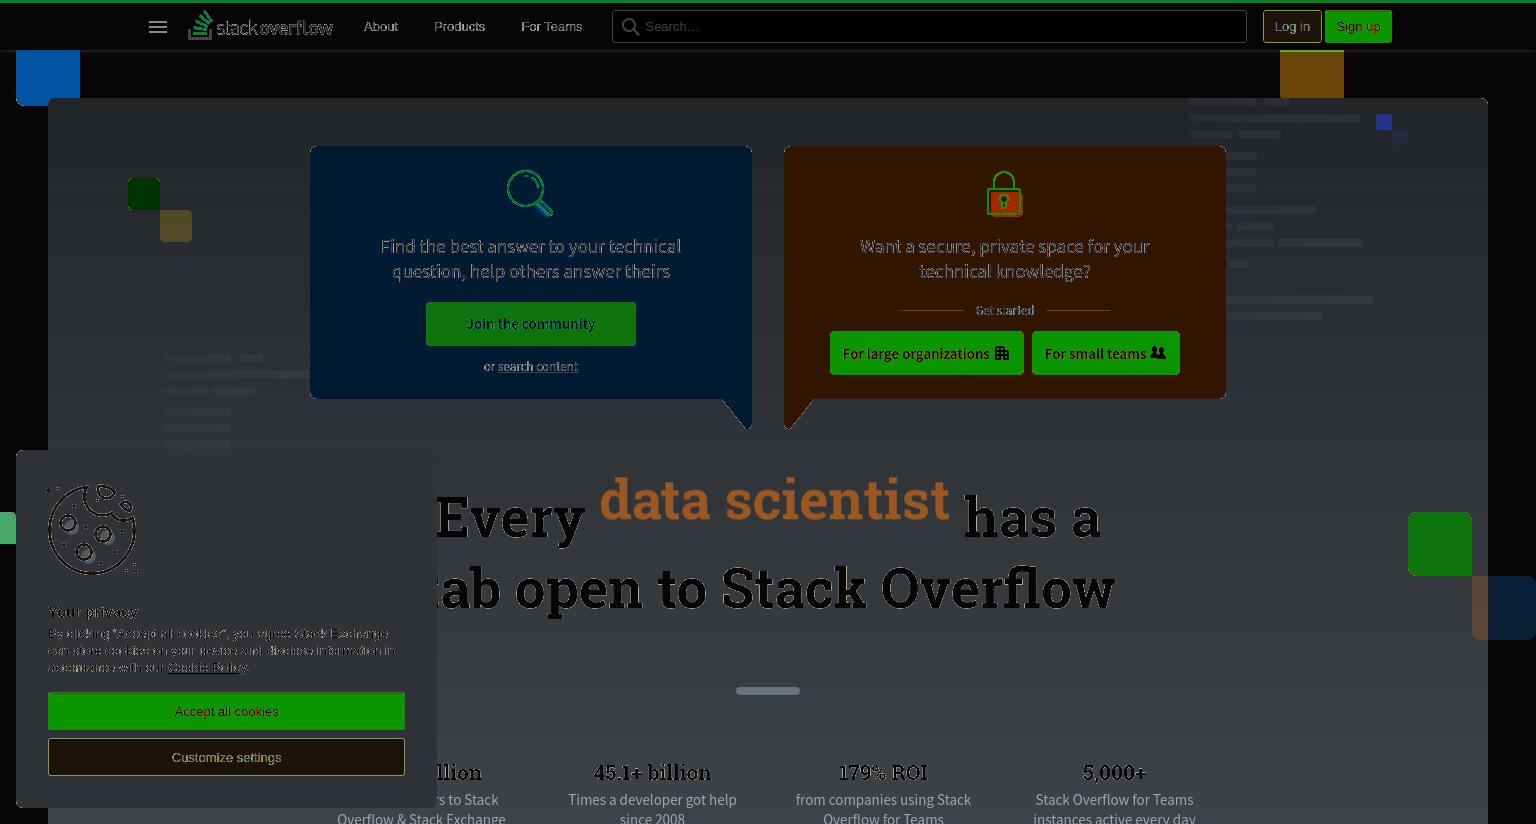This screenshot has width=1536, height=824.
Task: Click Join the community button
Action: pyautogui.click(x=531, y=324)
